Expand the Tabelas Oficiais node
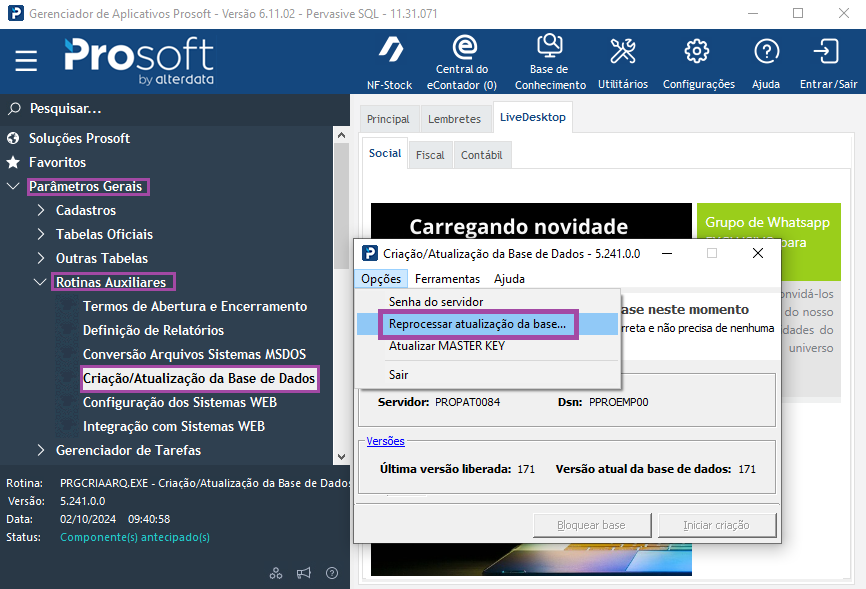This screenshot has height=589, width=866. coord(41,234)
